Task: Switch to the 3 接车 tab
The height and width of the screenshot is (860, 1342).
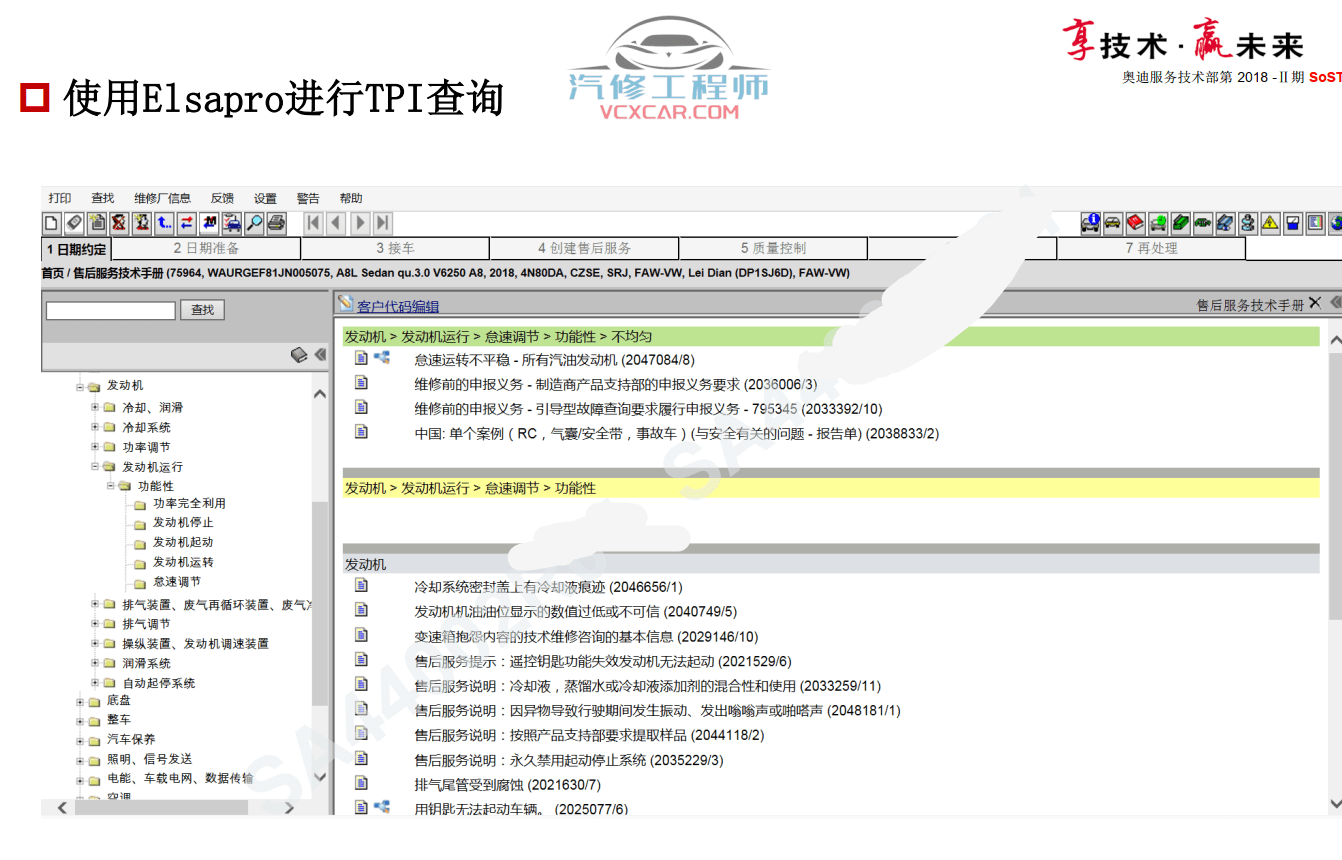Action: click(395, 248)
